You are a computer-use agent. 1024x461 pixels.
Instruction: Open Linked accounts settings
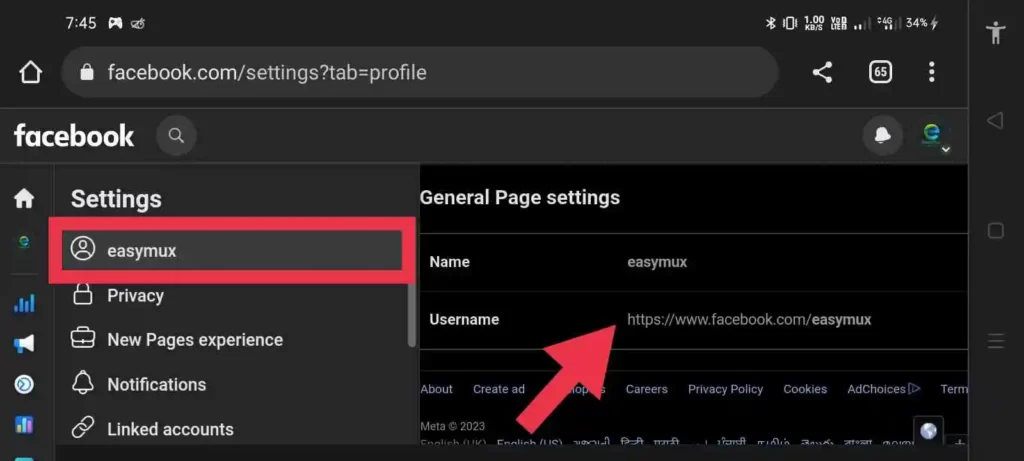(x=170, y=429)
